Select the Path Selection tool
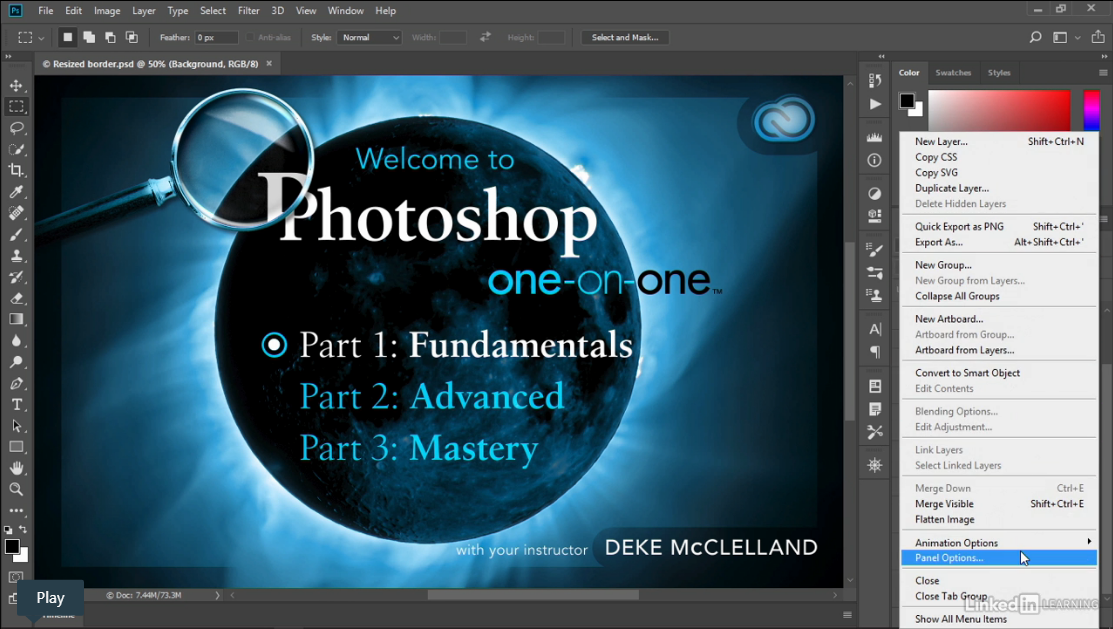1113x629 pixels. tap(16, 426)
